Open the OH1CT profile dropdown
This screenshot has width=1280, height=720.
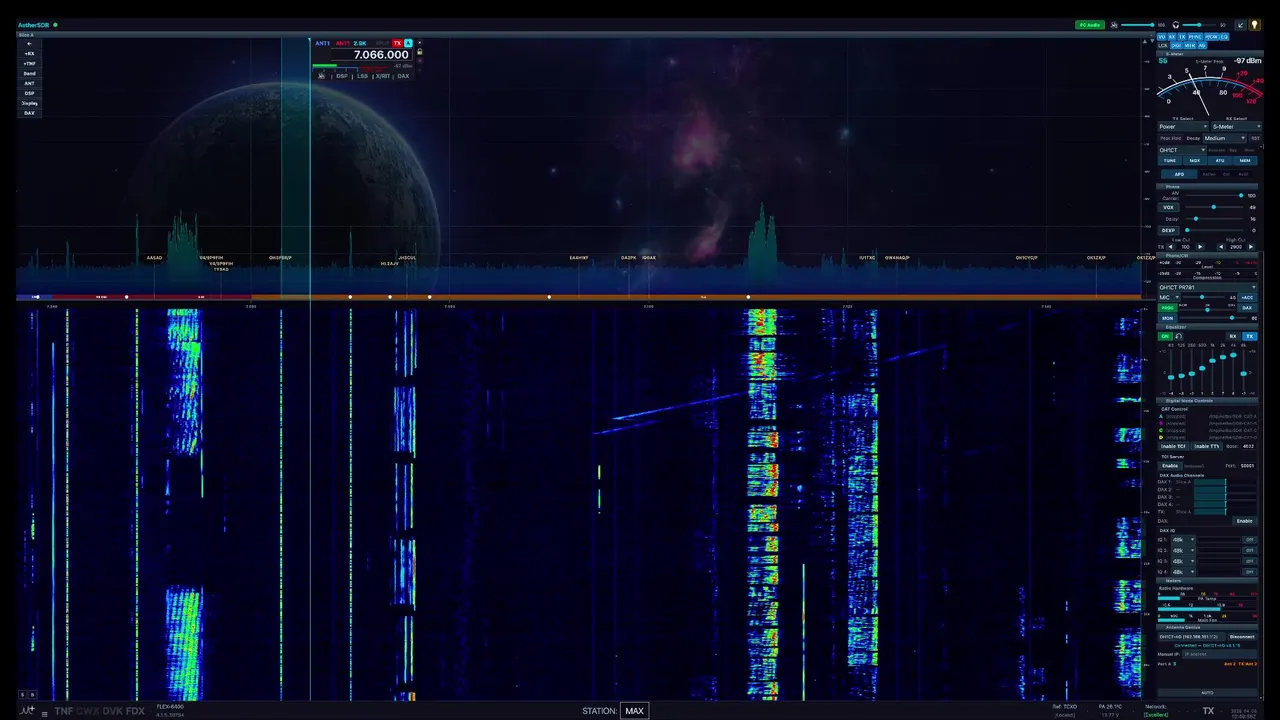point(1182,150)
